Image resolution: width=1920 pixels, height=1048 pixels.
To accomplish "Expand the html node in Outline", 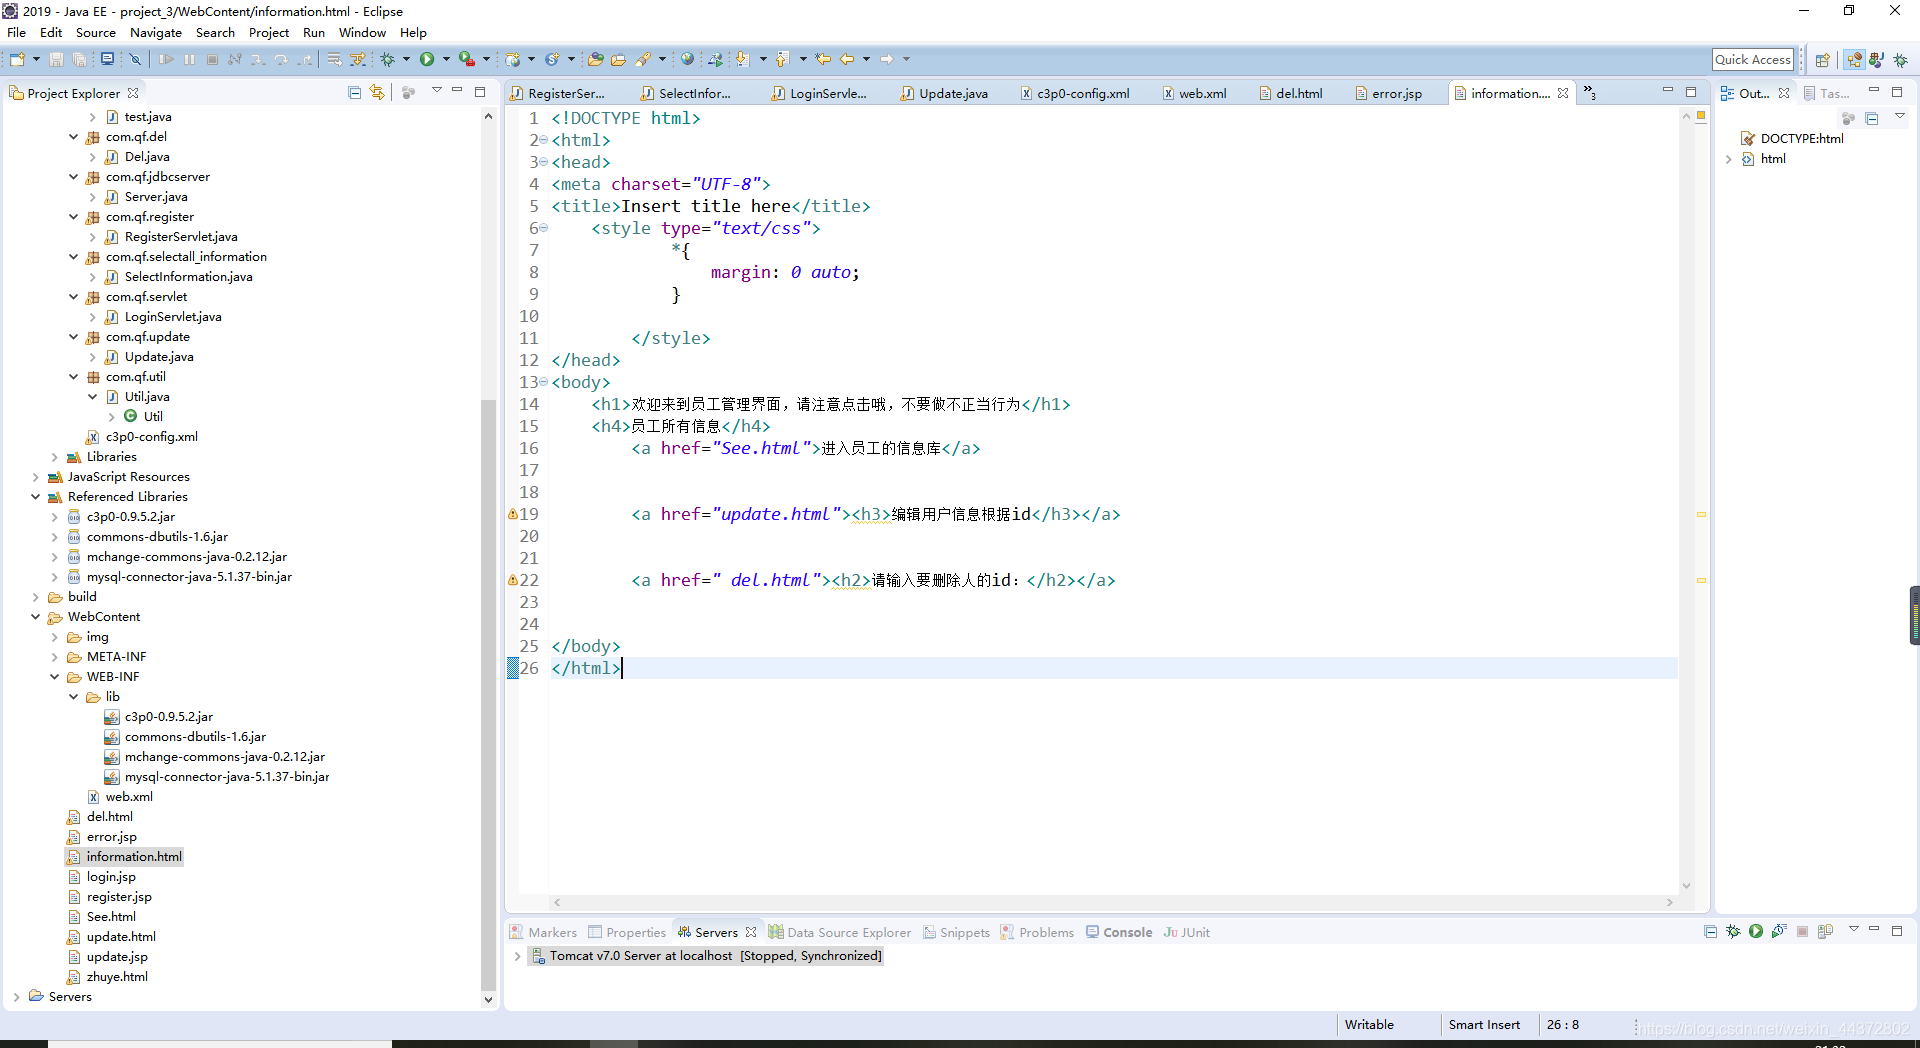I will 1728,159.
